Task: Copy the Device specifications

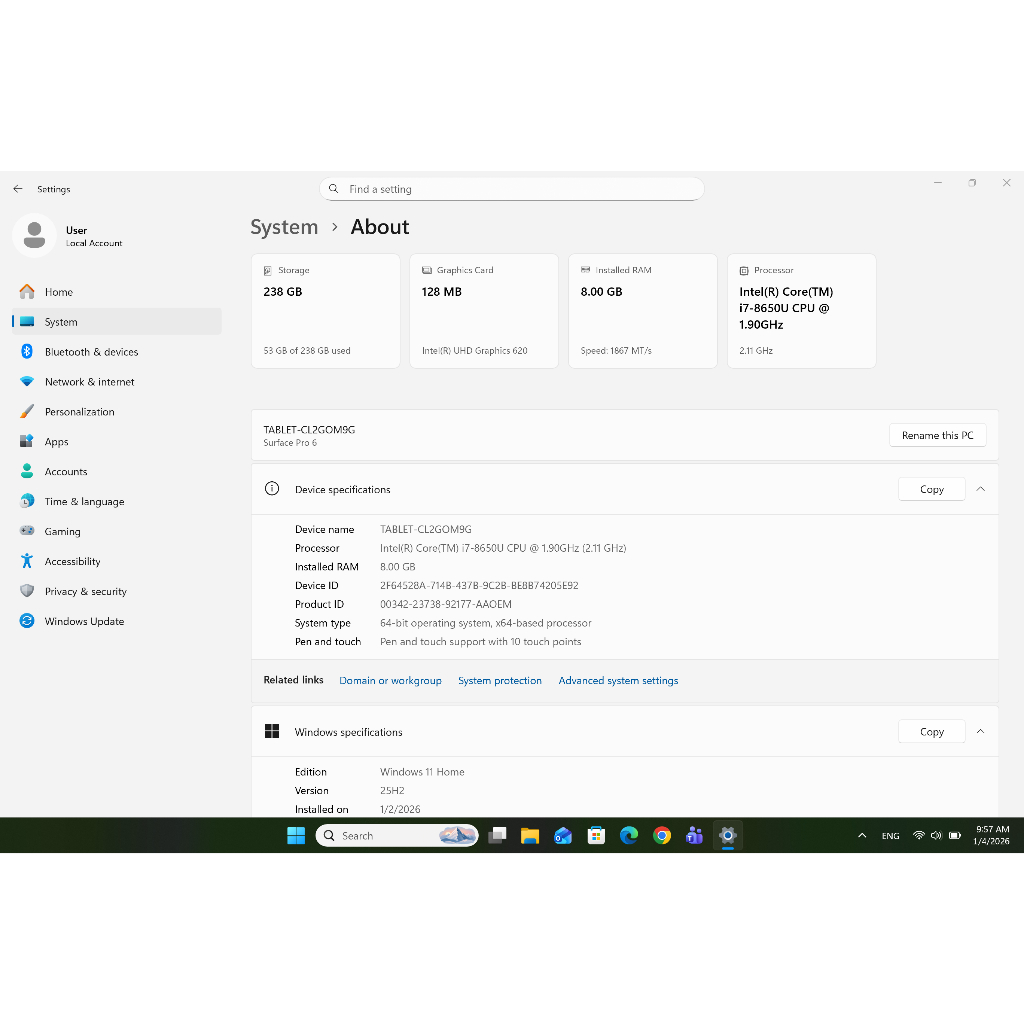Action: 931,489
